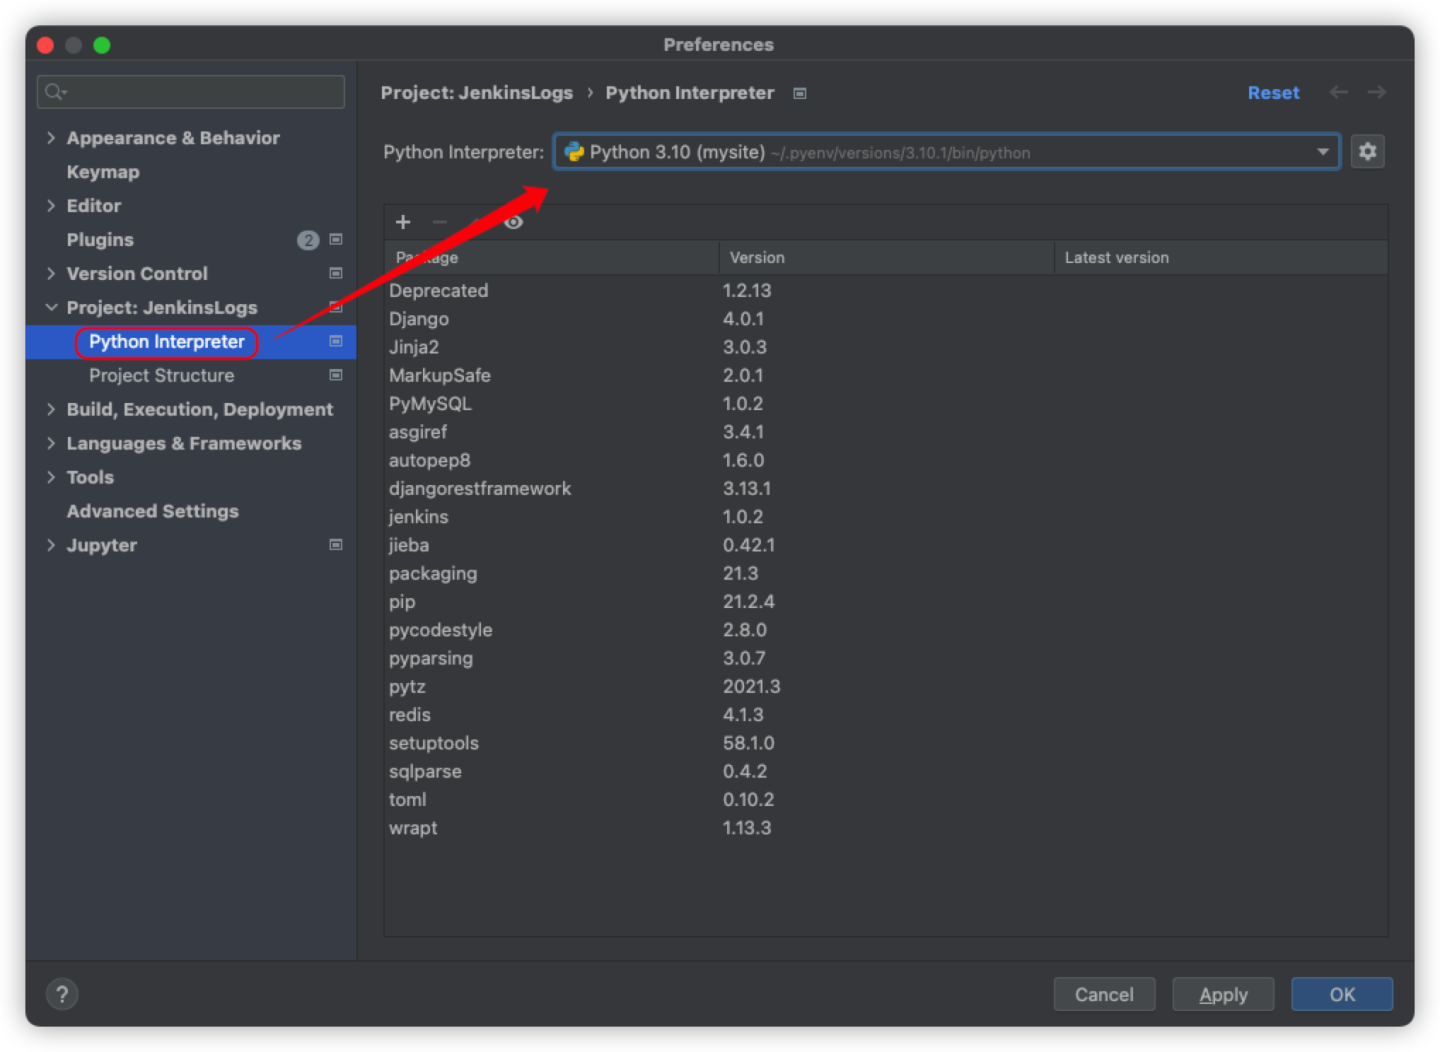The height and width of the screenshot is (1052, 1440).
Task: Expand Build, Execution, Deployment section
Action: click(x=51, y=410)
